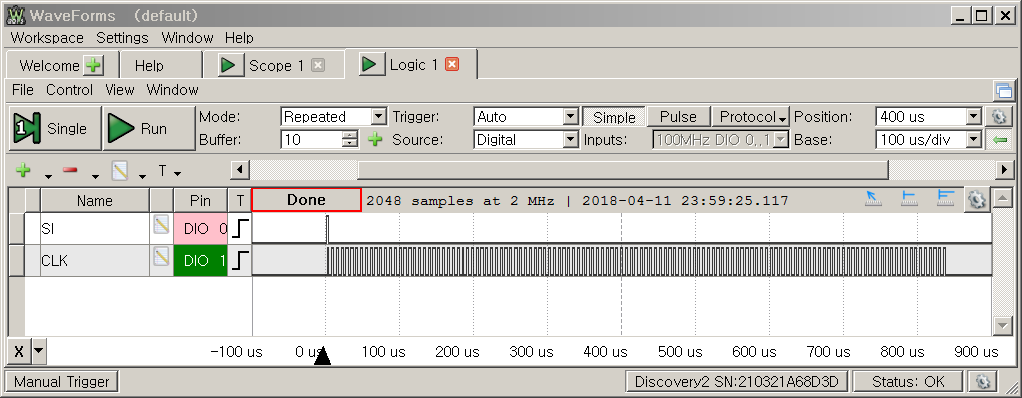Click the Manual Trigger button

click(x=62, y=382)
